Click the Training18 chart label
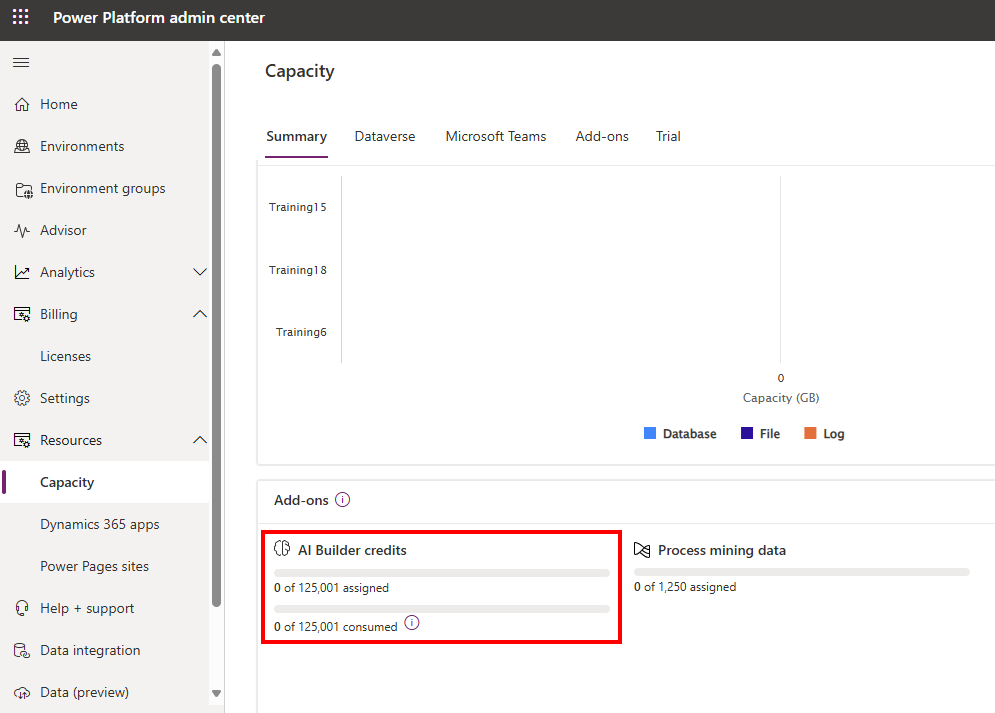995x713 pixels. tap(298, 270)
